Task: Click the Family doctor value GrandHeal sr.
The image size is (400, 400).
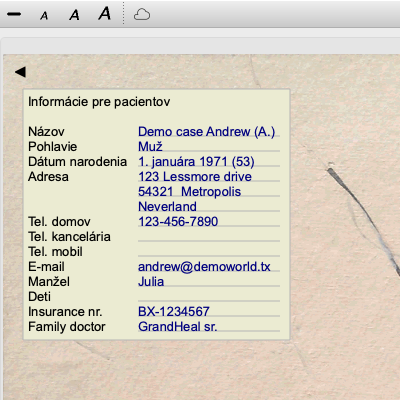Action: tap(209, 326)
